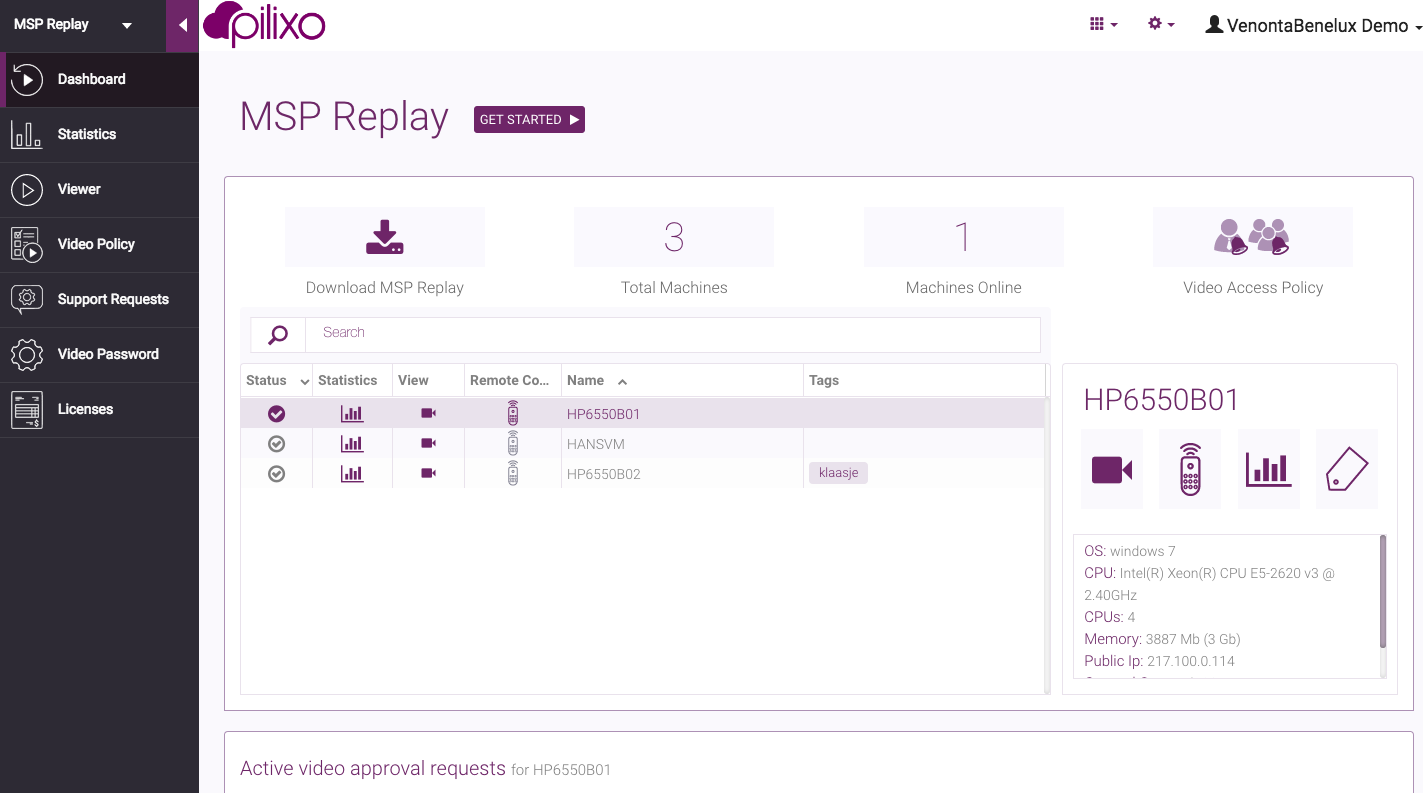View video for HP6550B02 row

428,473
